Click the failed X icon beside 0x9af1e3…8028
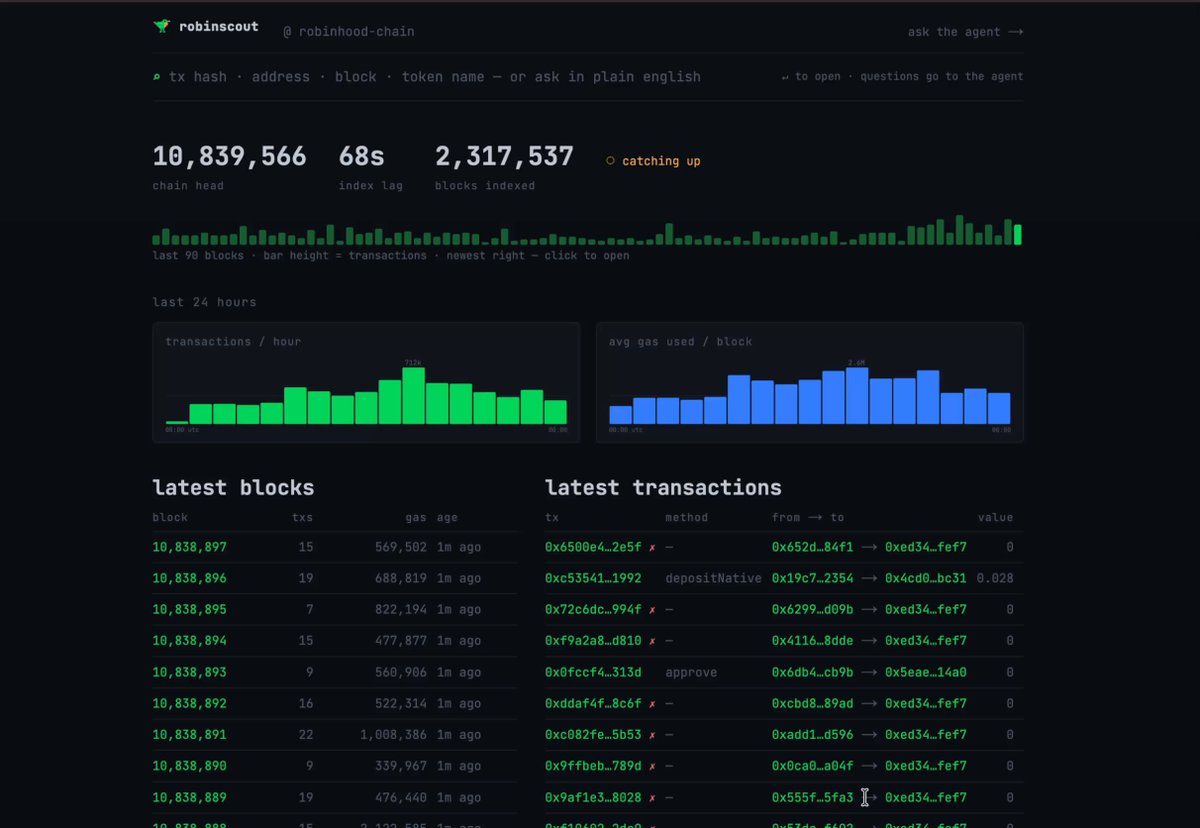This screenshot has height=828, width=1200. coord(652,798)
